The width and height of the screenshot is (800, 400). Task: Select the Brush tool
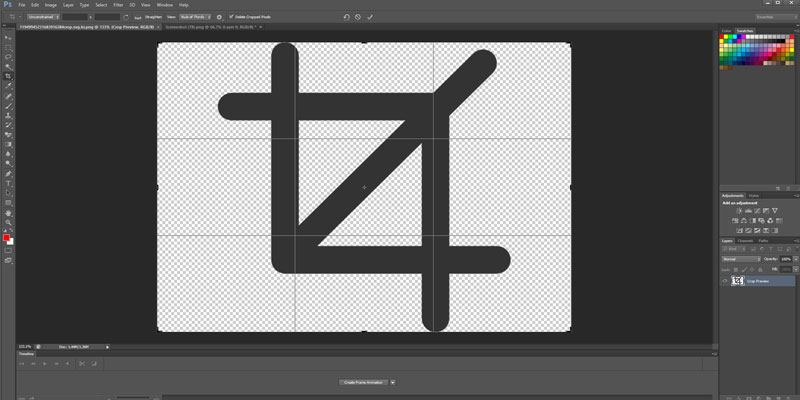8,106
